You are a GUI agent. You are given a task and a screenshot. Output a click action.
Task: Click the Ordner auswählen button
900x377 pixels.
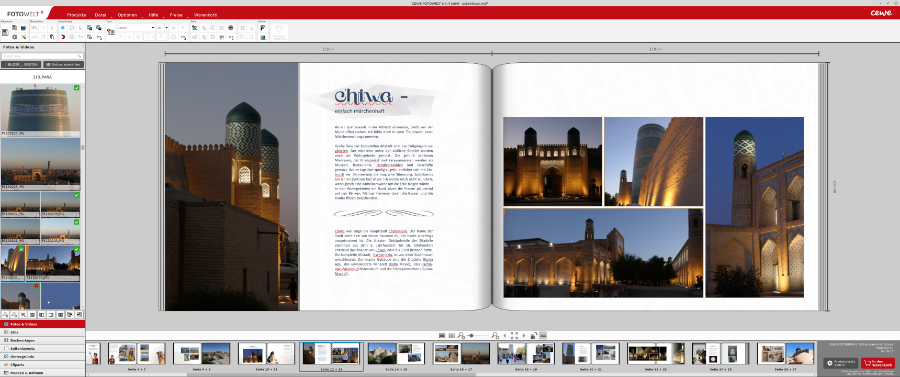point(63,64)
